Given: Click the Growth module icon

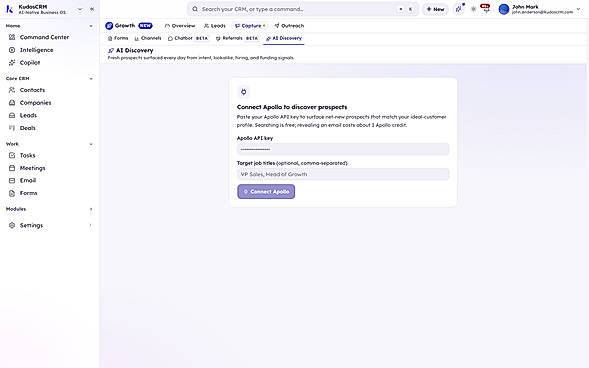Looking at the screenshot, I should coord(109,26).
